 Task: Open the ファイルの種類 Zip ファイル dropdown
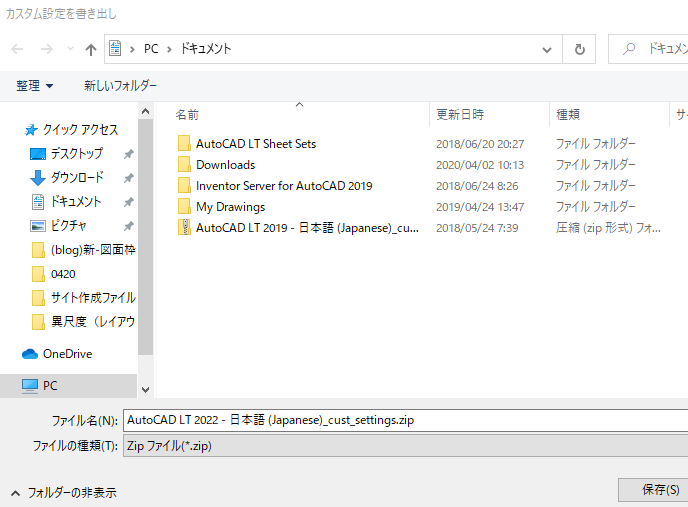click(x=405, y=446)
